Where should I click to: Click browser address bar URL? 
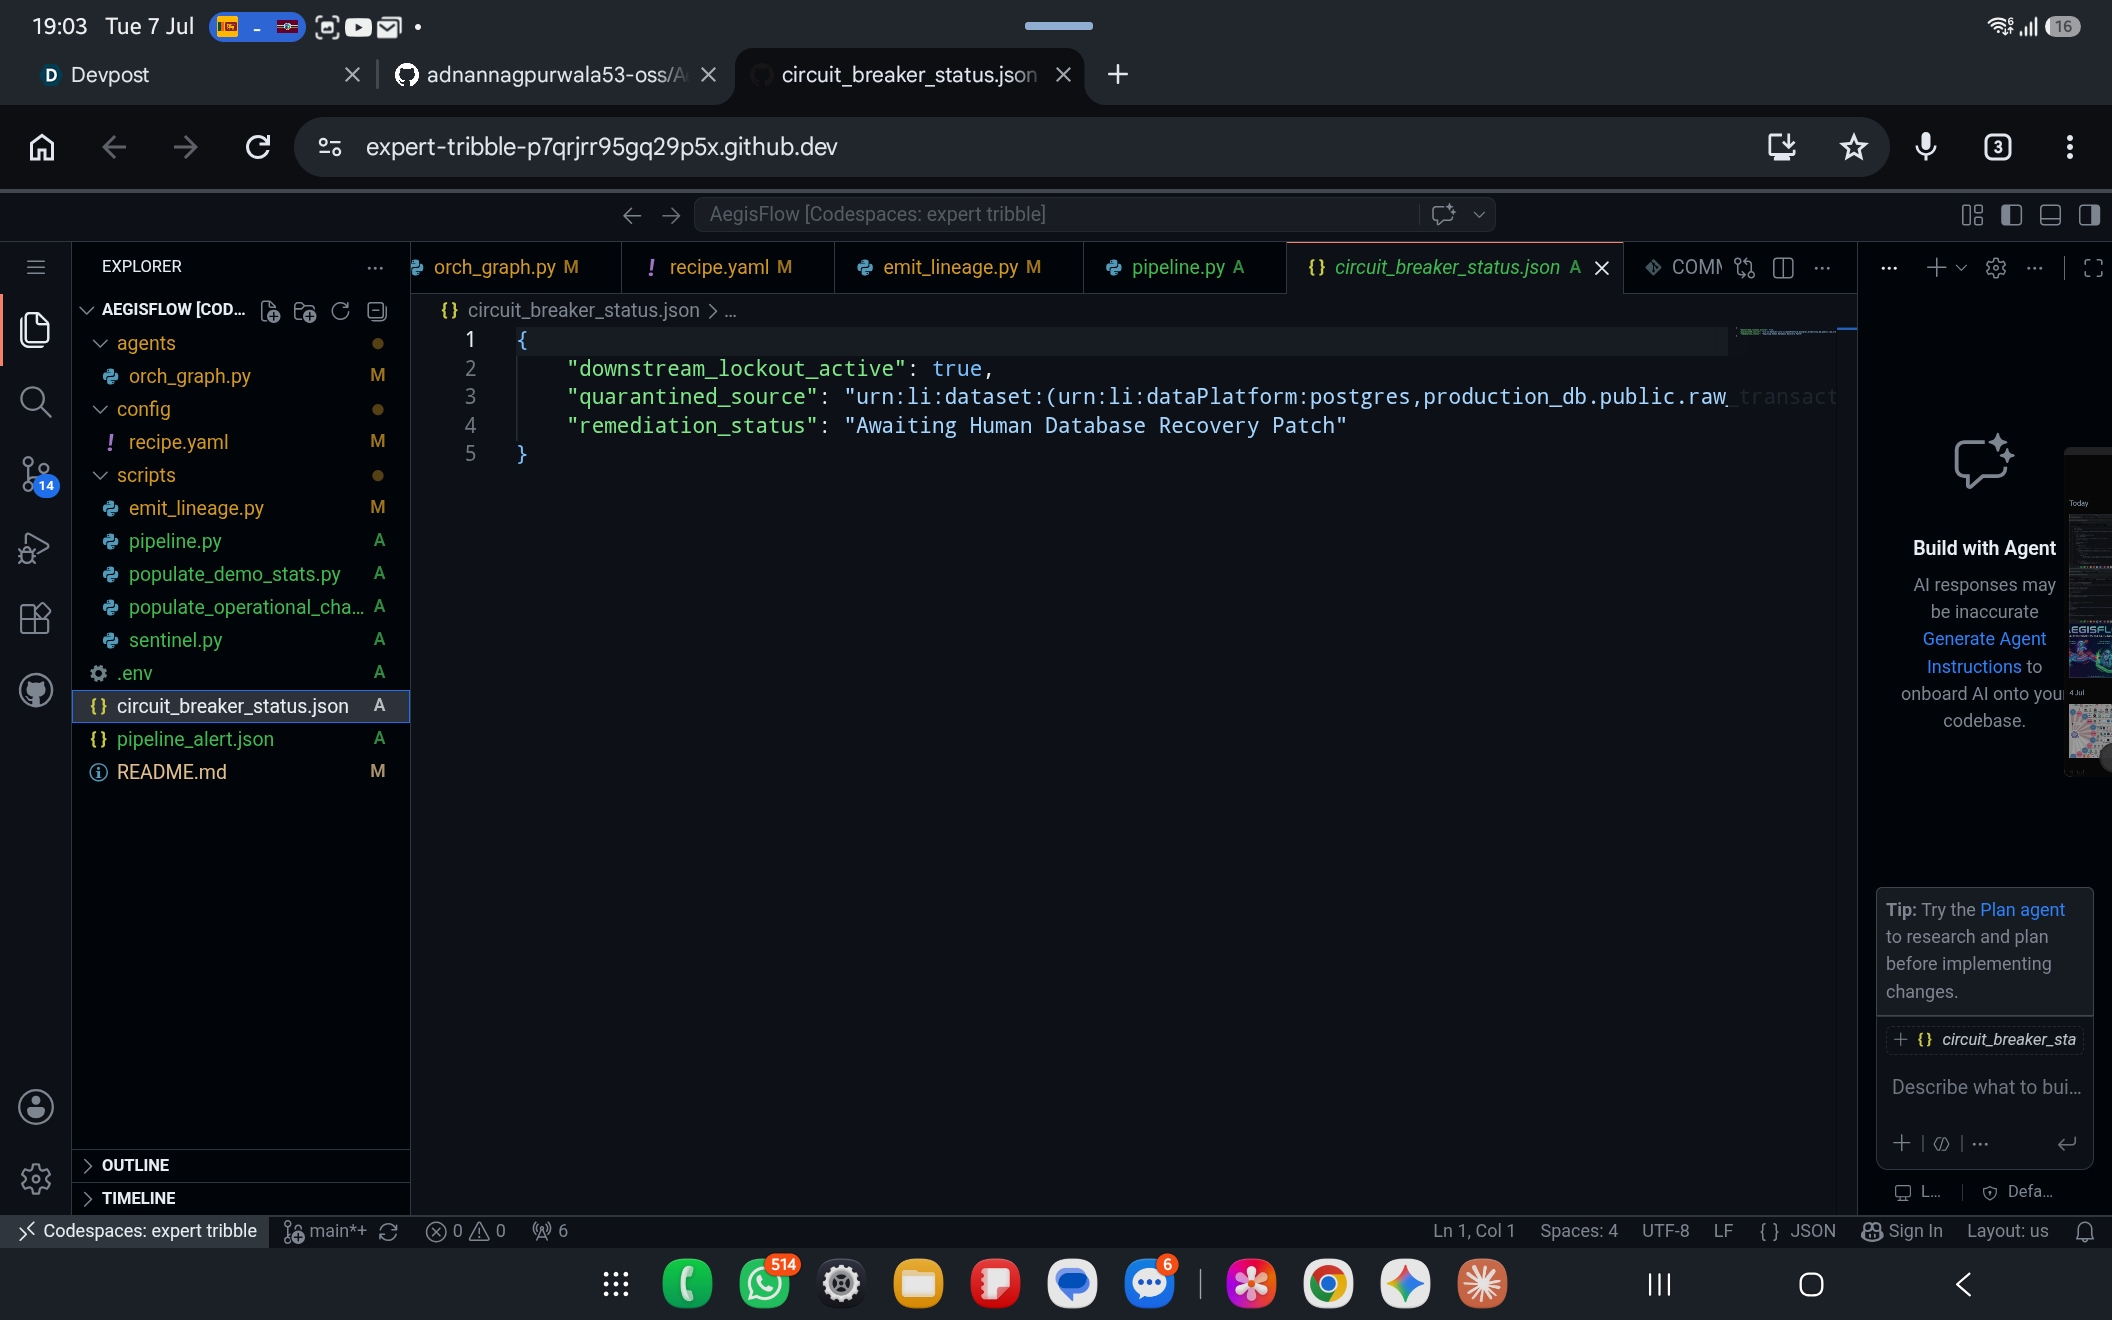click(x=601, y=147)
